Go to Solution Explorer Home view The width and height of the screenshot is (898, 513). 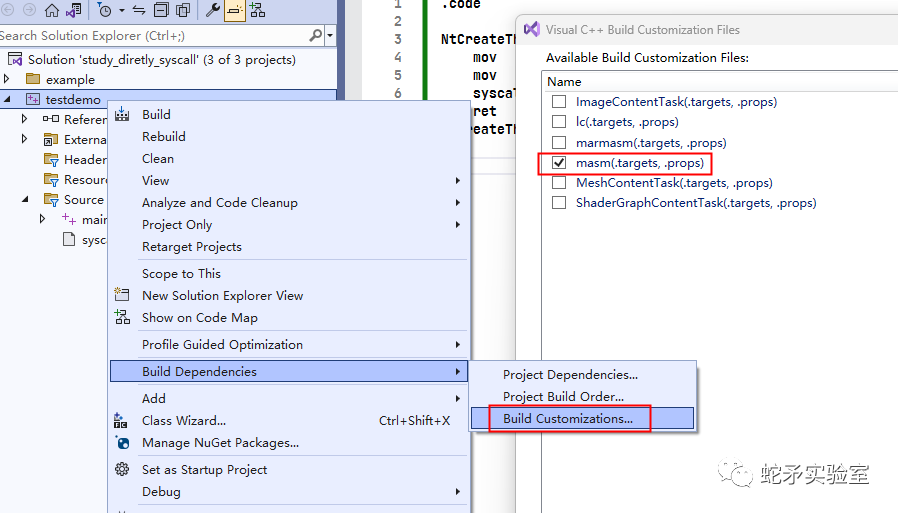[52, 10]
